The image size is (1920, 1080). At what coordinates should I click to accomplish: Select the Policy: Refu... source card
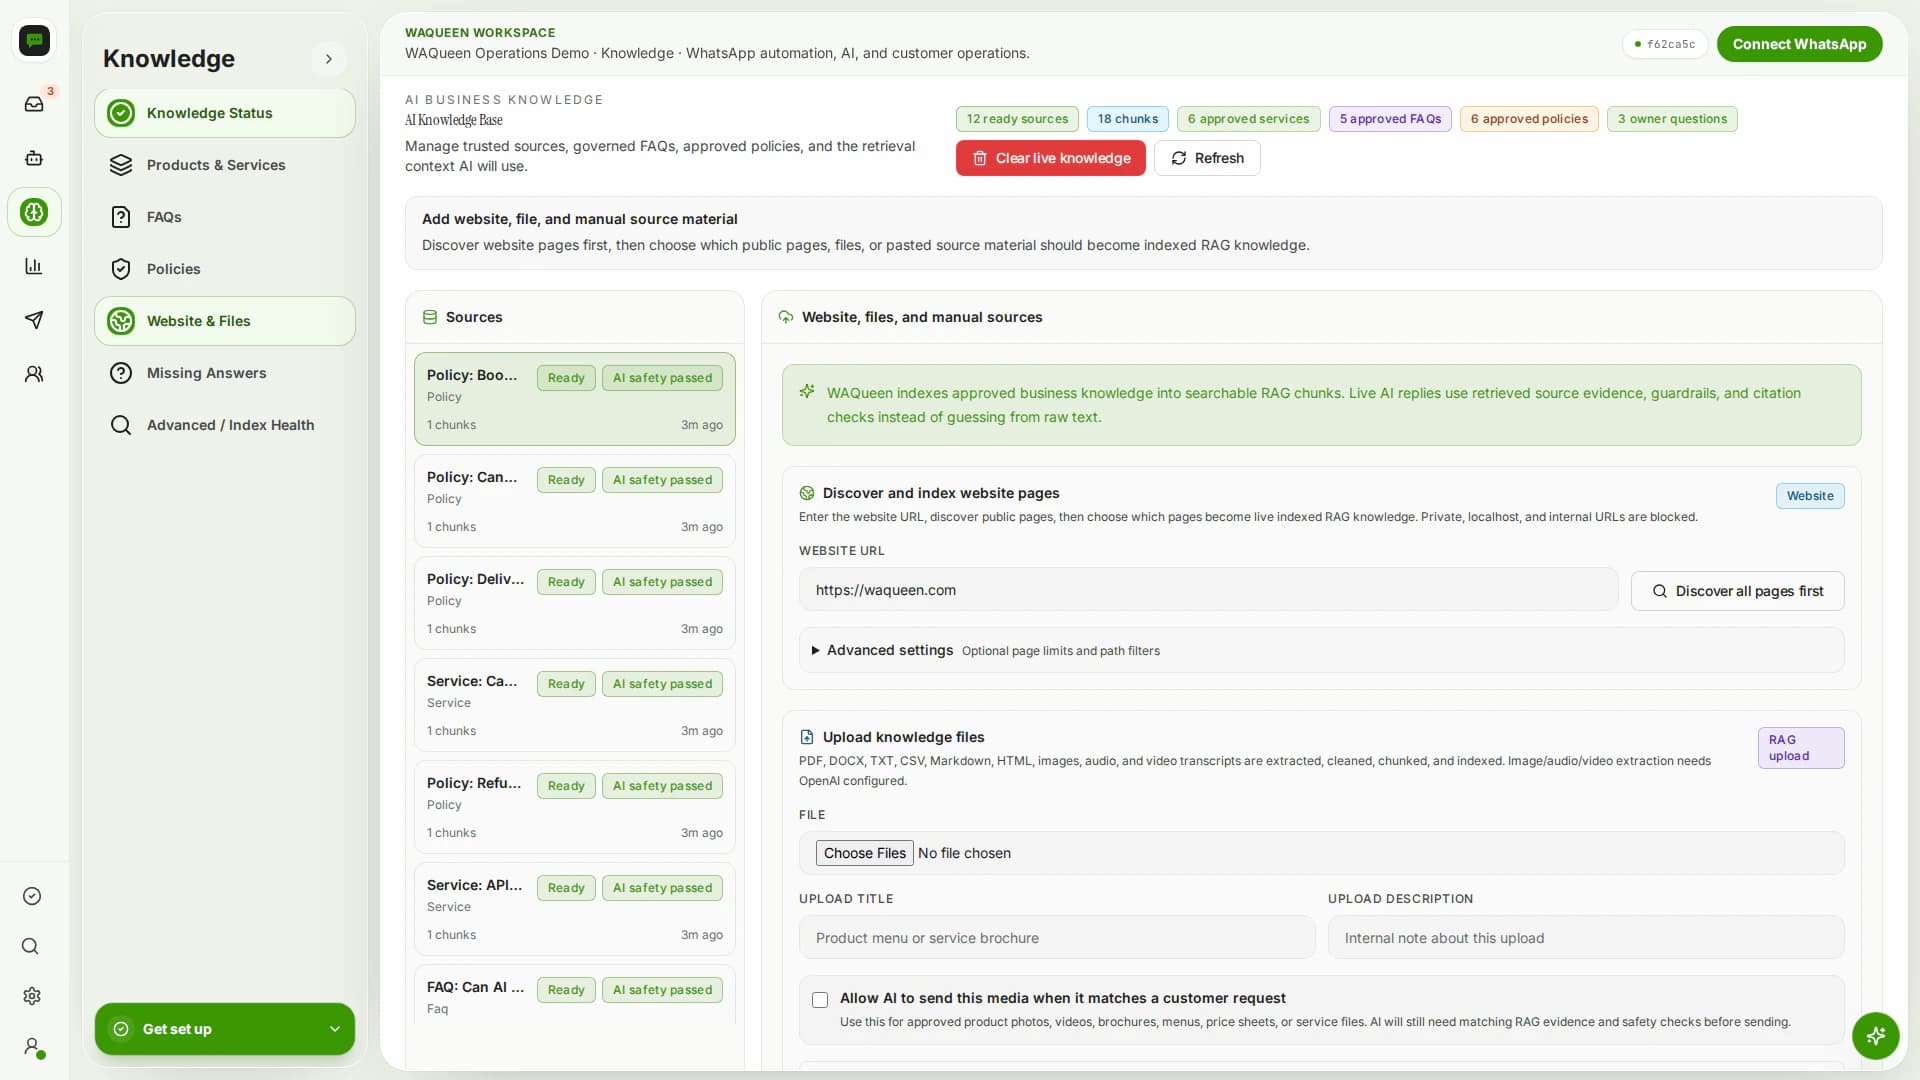[x=575, y=807]
